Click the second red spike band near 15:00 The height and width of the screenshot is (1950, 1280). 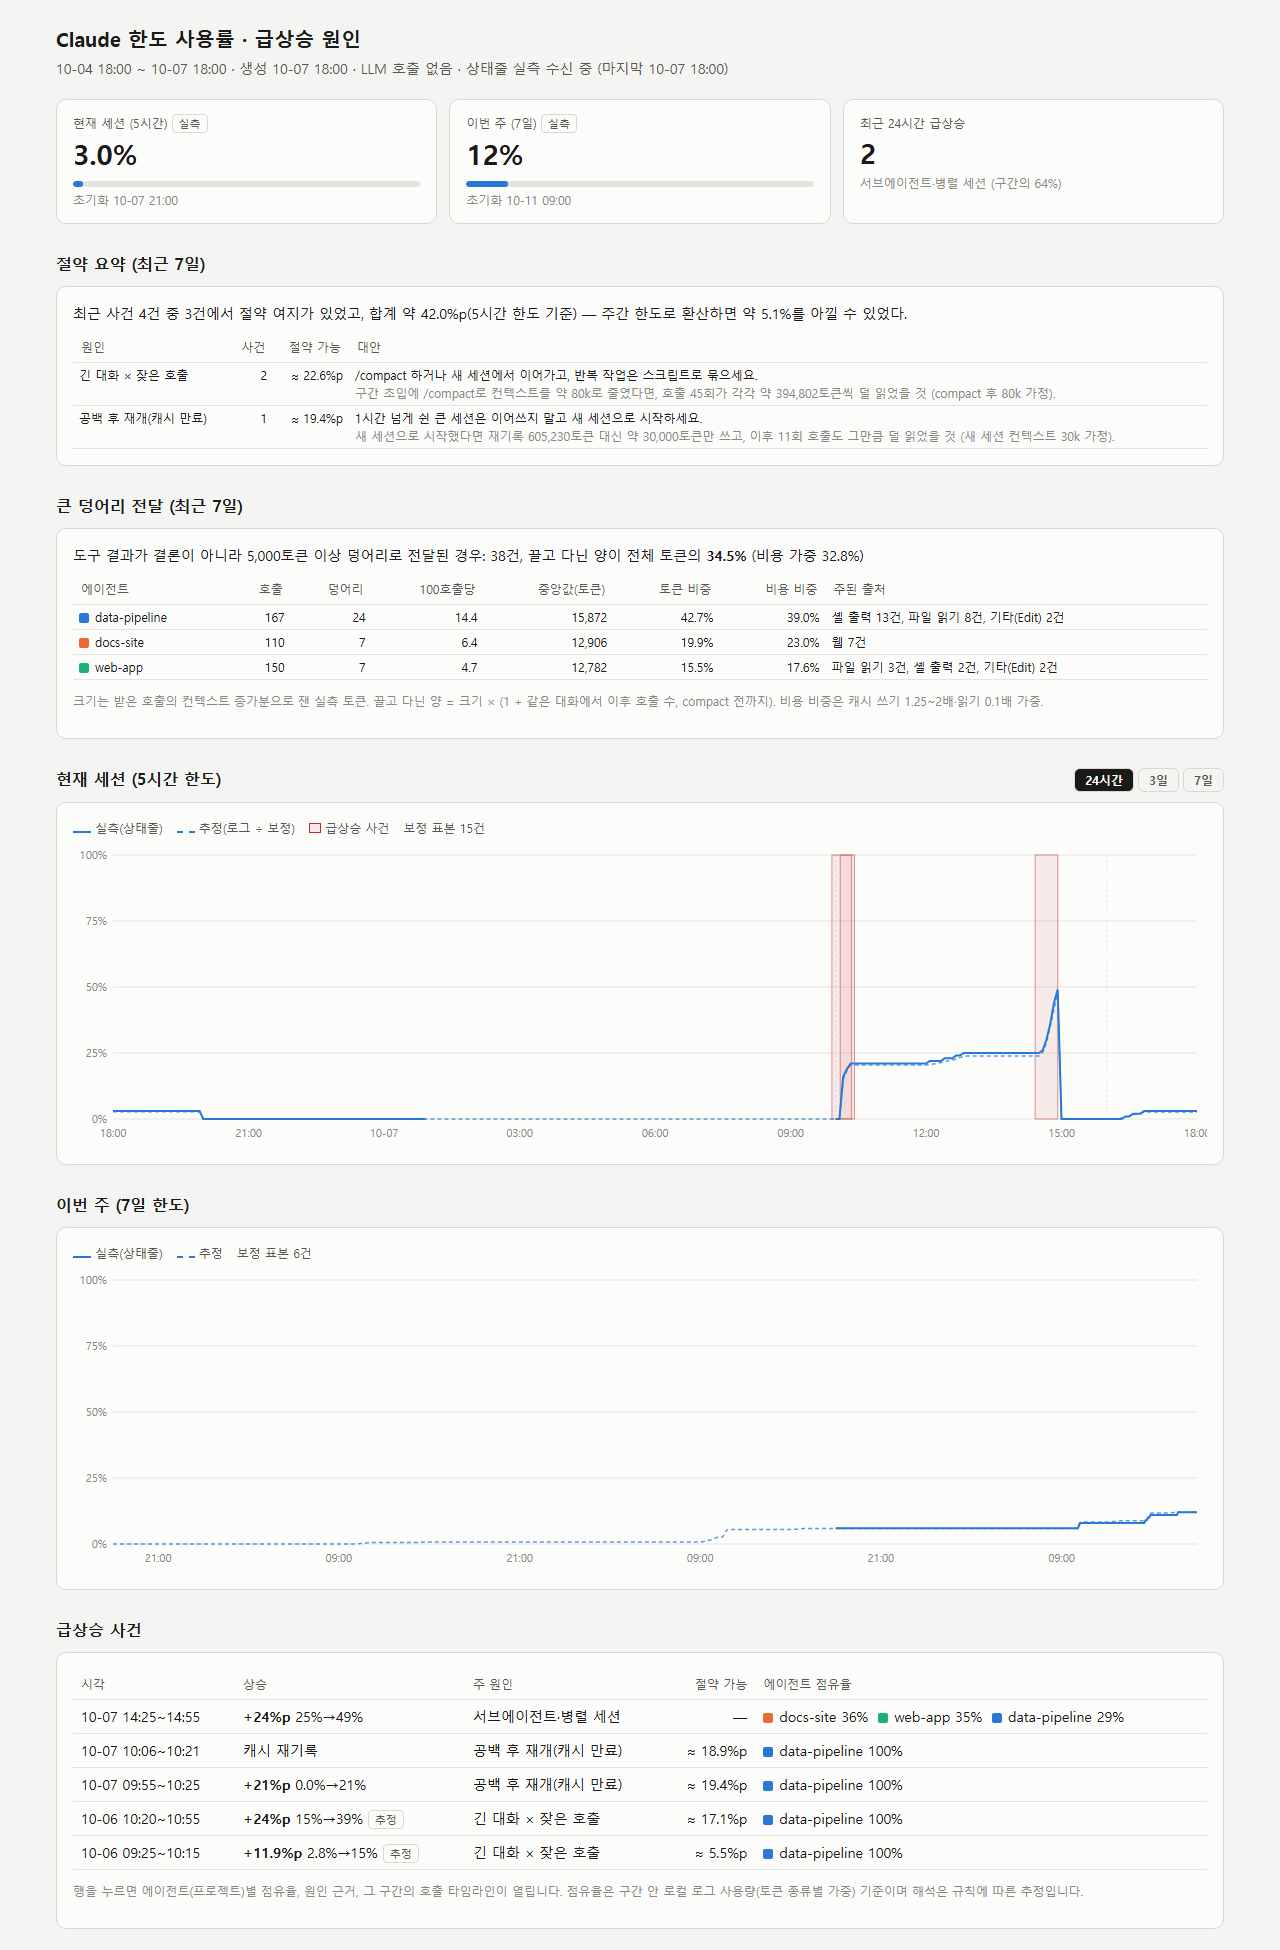pos(1046,987)
